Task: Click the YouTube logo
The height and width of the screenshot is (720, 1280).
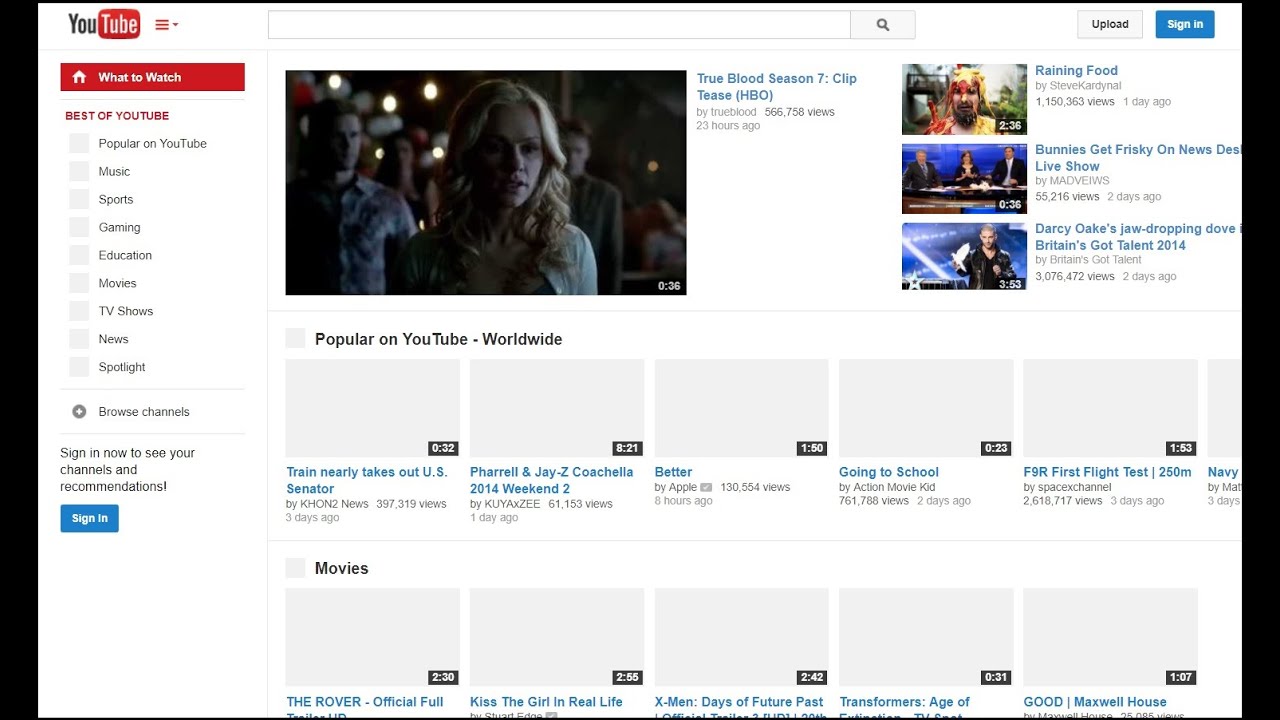Action: point(104,24)
